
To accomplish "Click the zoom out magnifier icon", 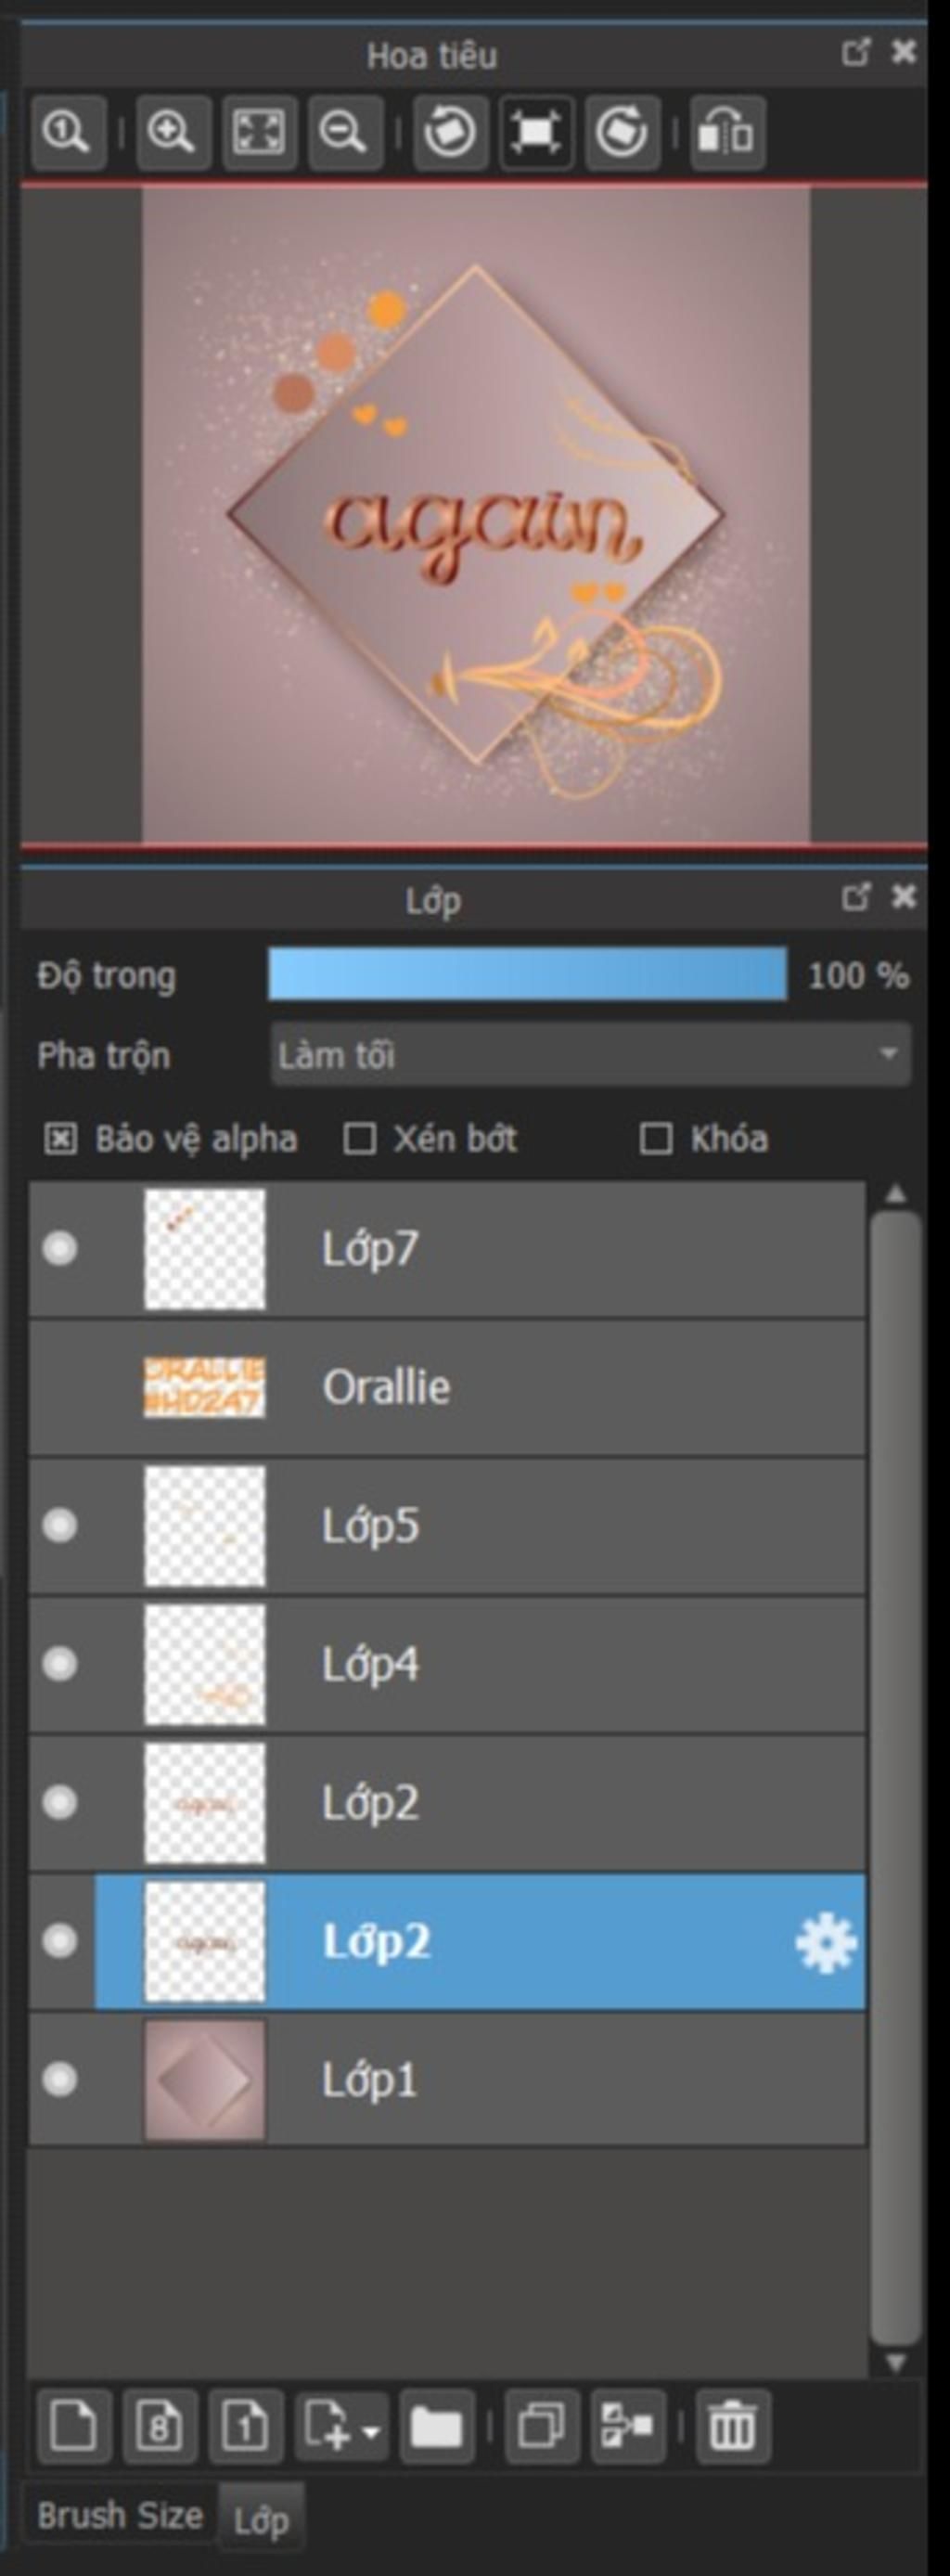I will coord(344,132).
